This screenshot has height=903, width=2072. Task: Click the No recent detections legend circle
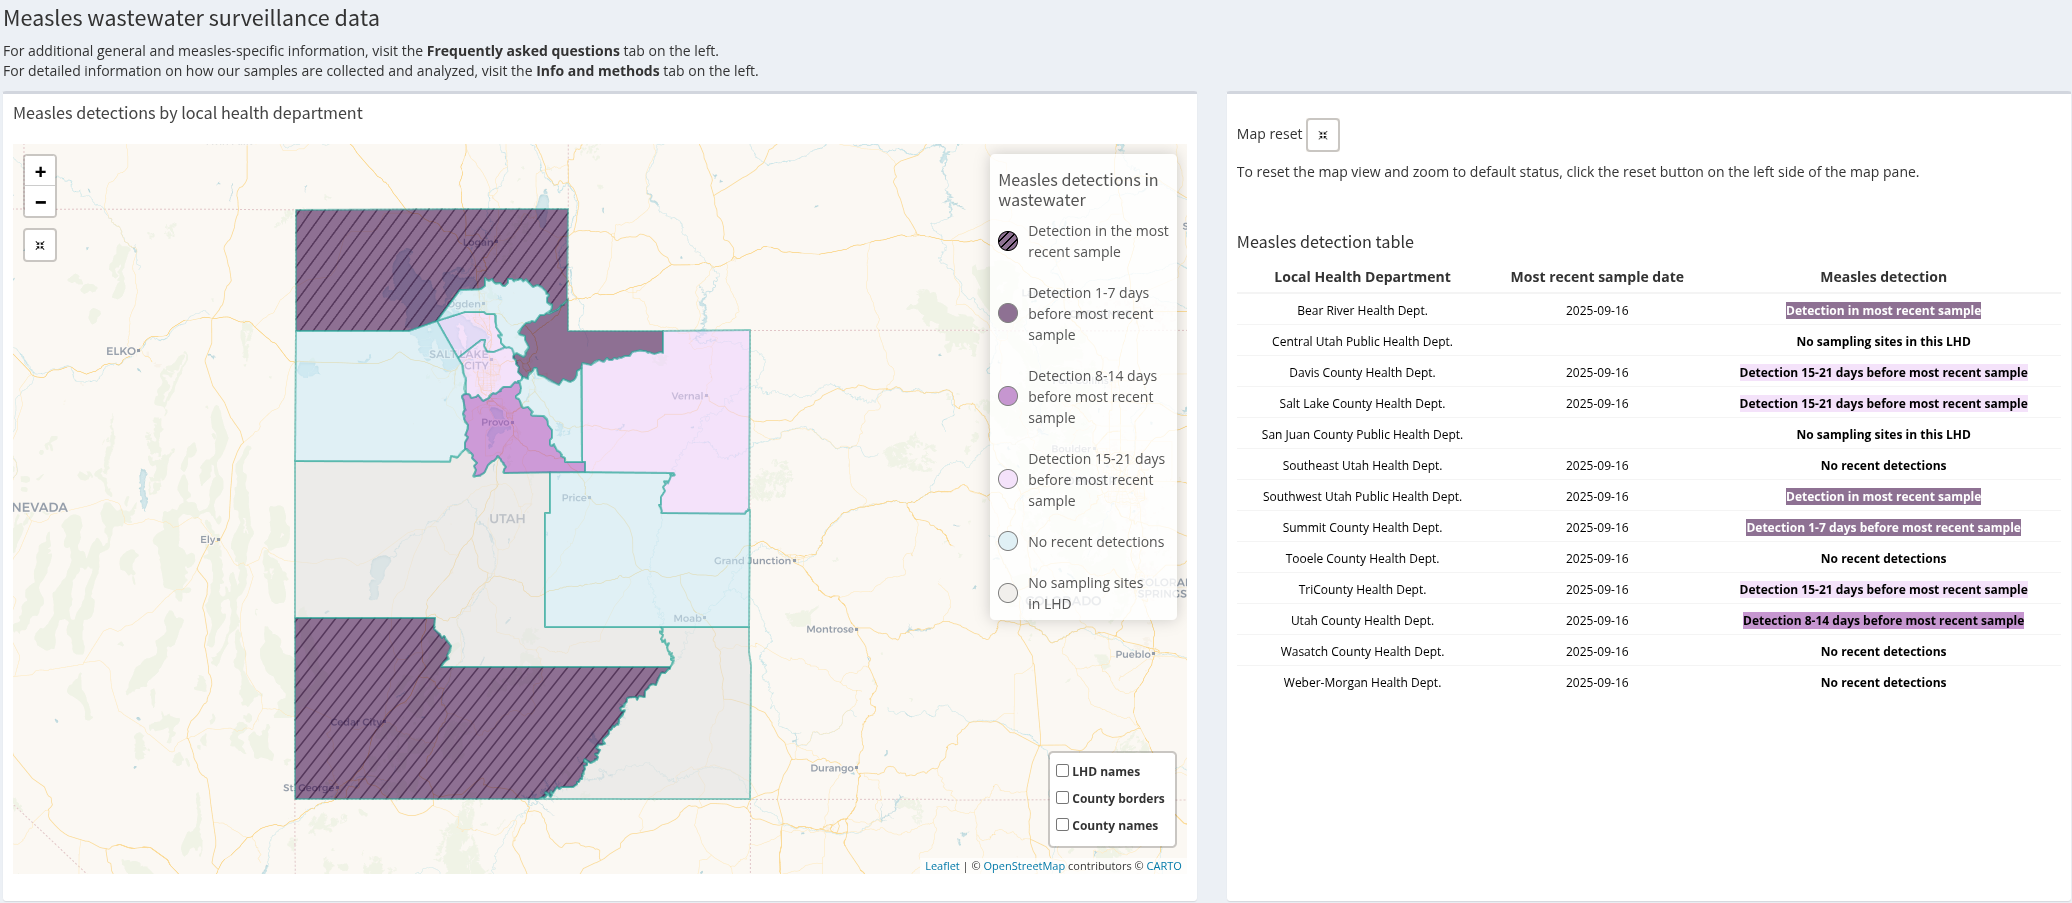click(x=1008, y=541)
